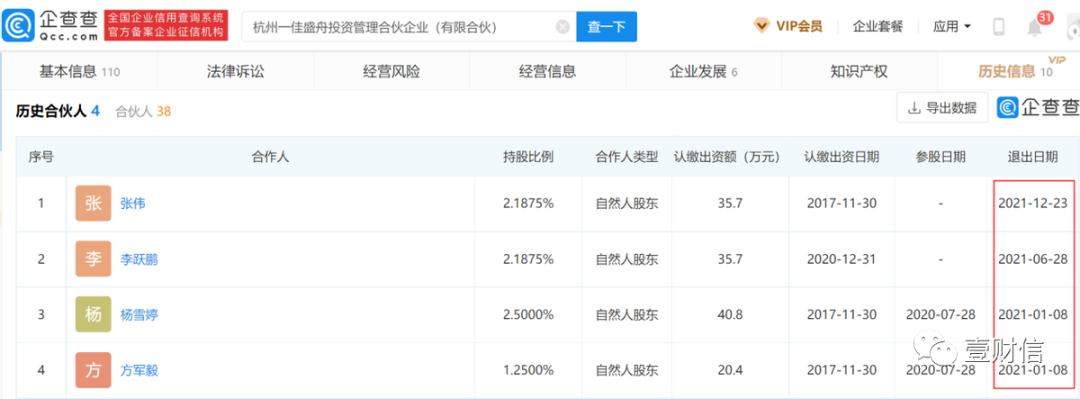This screenshot has height=399, width=1080.
Task: Click the VIP会员 diamond icon
Action: (x=761, y=26)
